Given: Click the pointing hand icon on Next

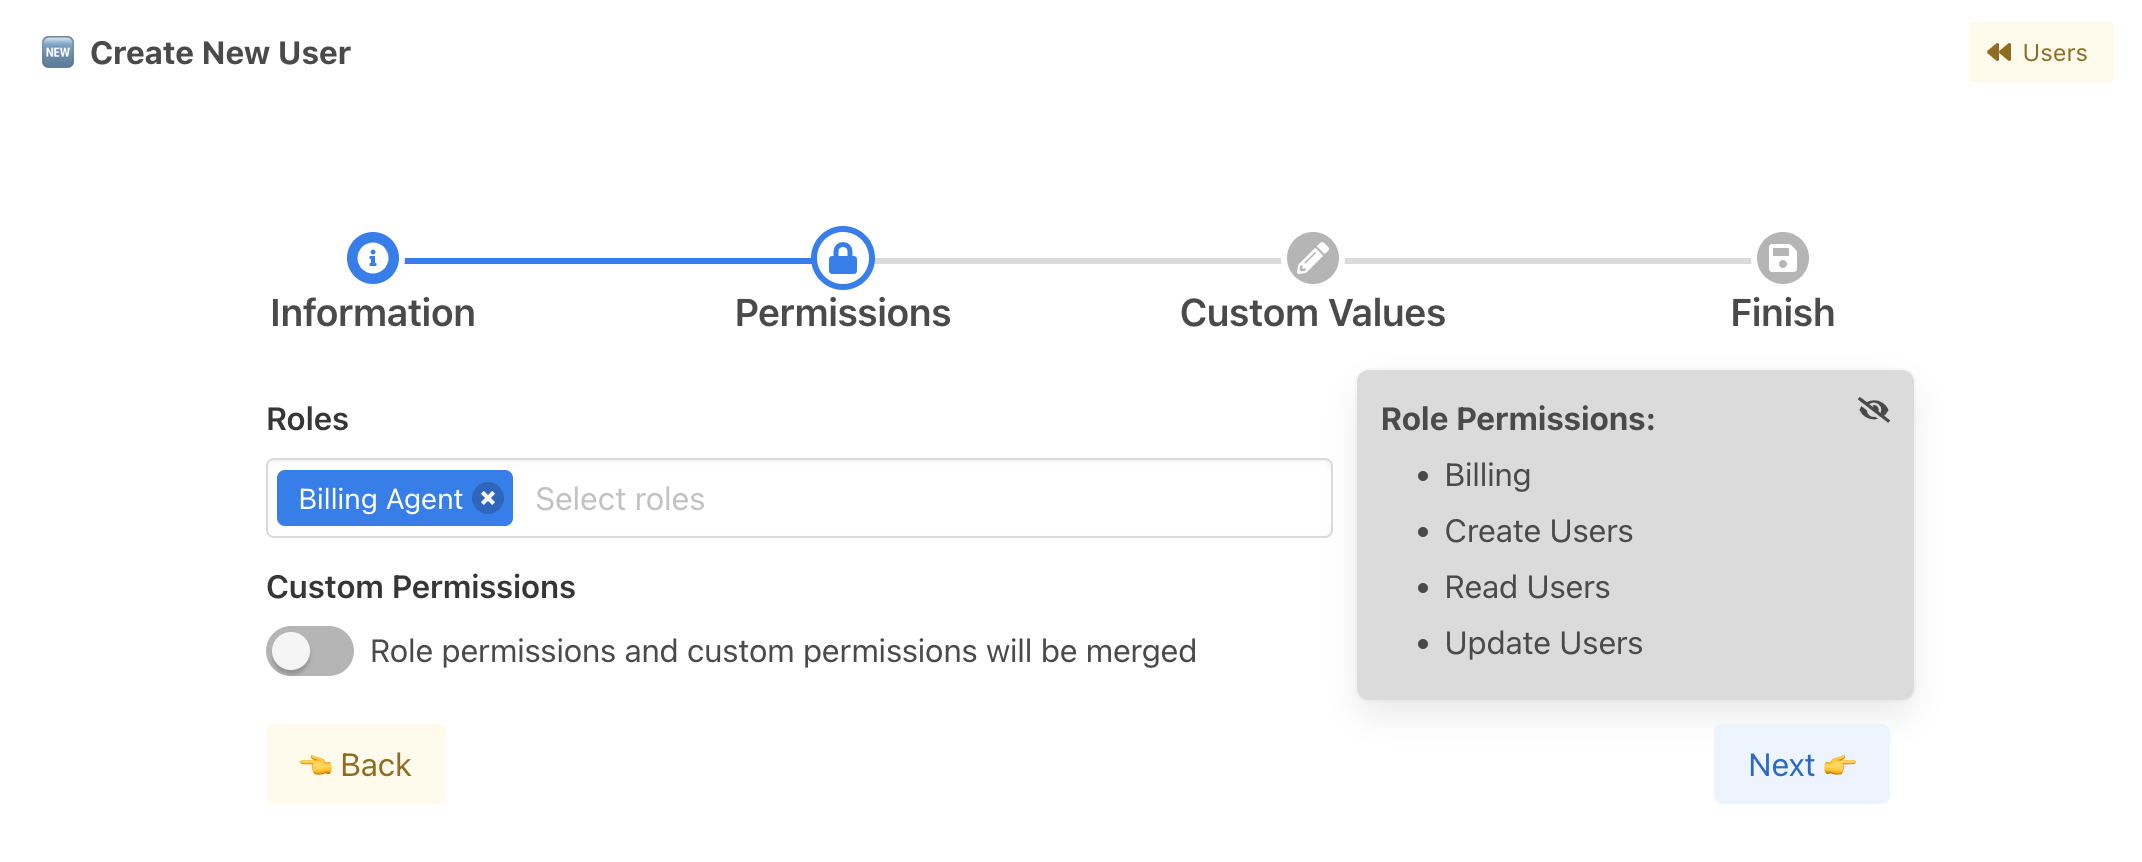Looking at the screenshot, I should point(1840,766).
